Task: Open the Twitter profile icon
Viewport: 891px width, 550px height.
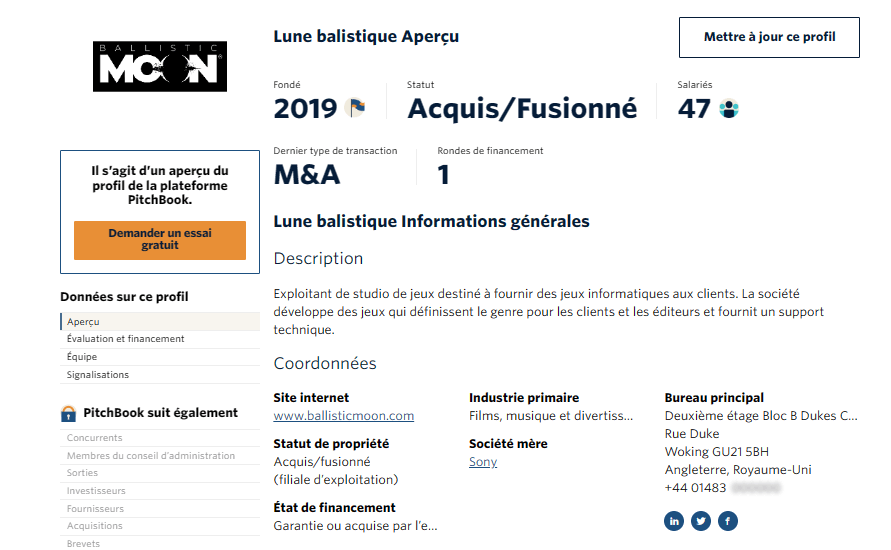Action: [701, 521]
